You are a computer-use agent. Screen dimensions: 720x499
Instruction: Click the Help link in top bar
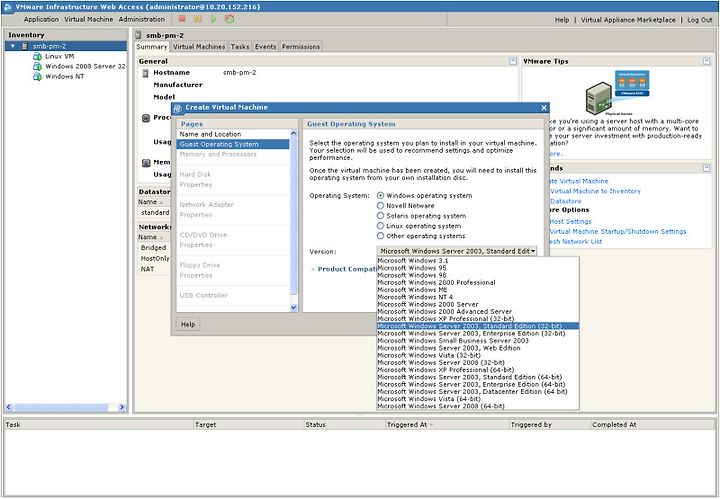[562, 20]
